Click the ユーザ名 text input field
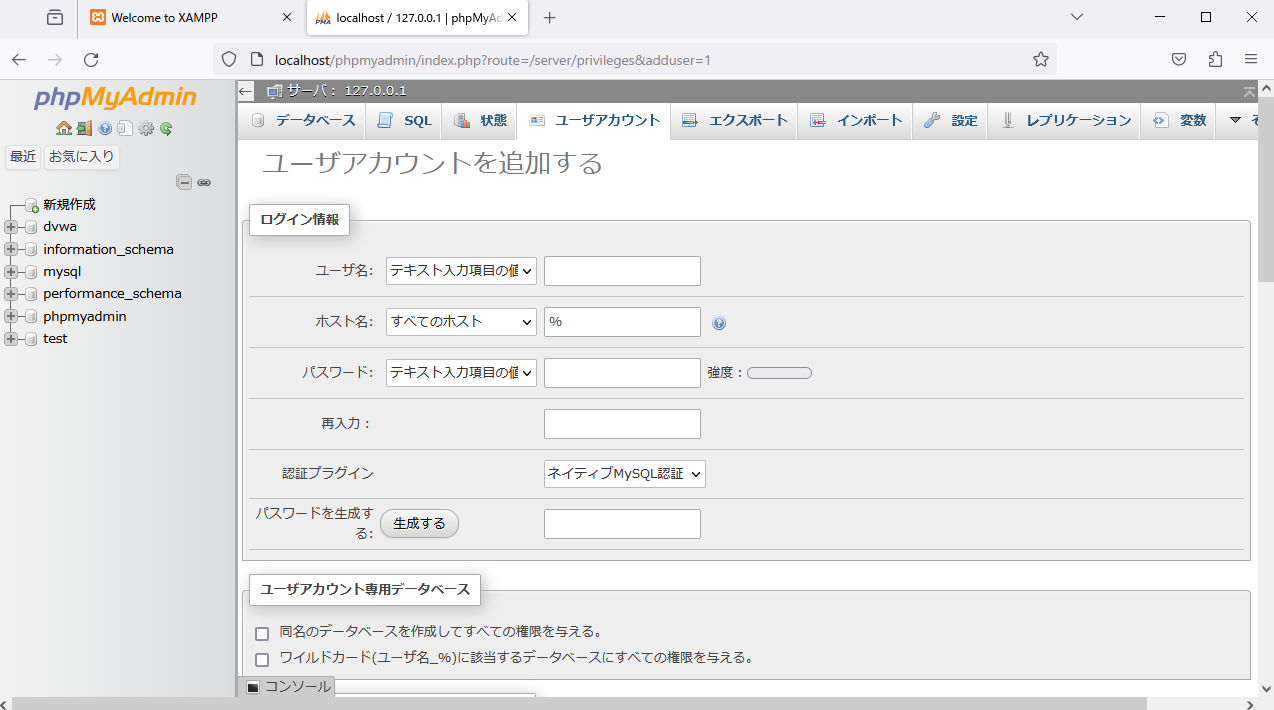 (622, 271)
